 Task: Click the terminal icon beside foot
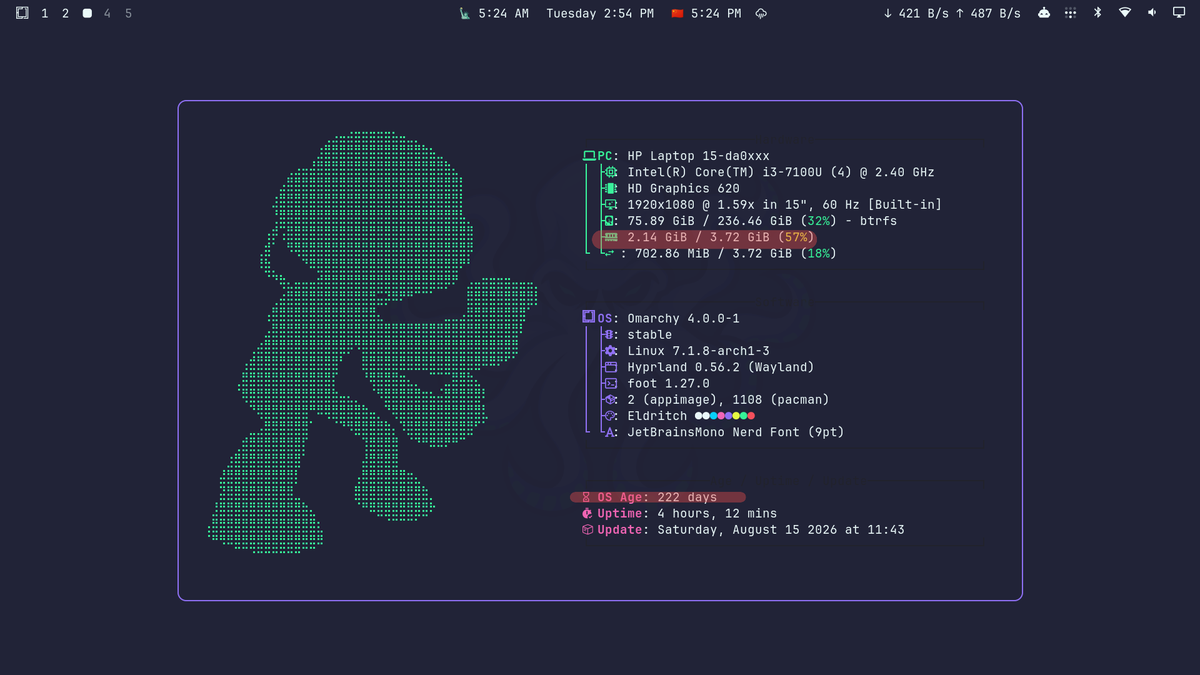[x=610, y=383]
